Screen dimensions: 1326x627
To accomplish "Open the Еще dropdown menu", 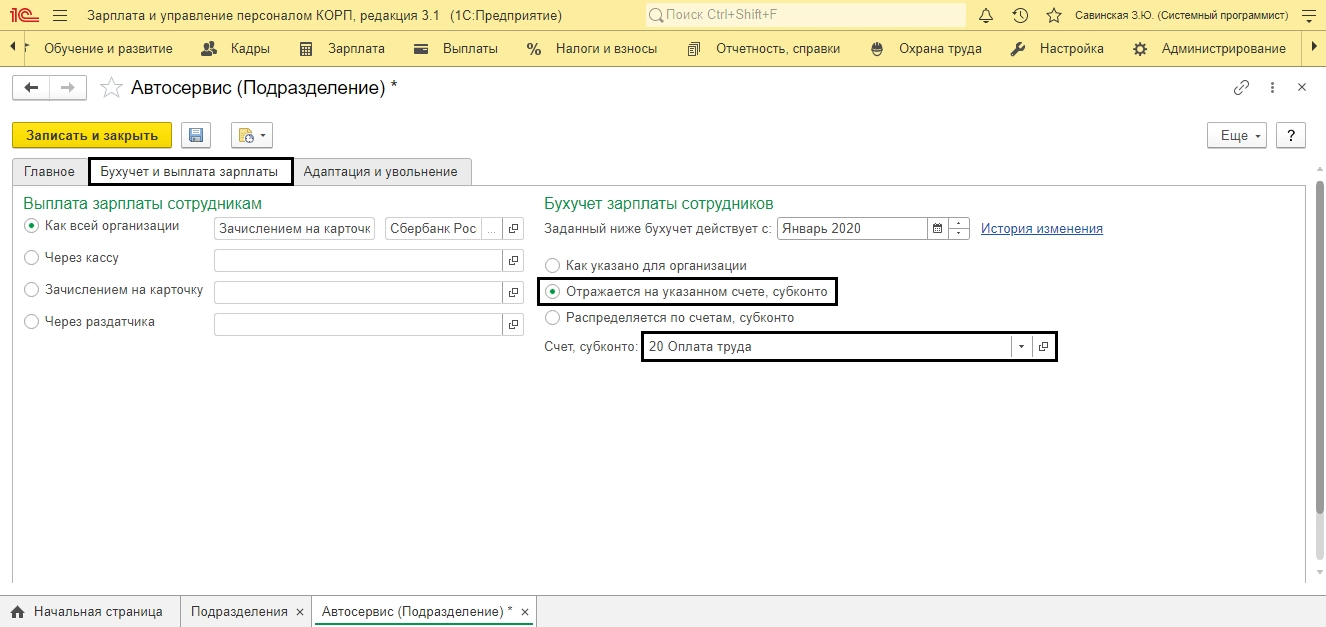I will [1238, 135].
